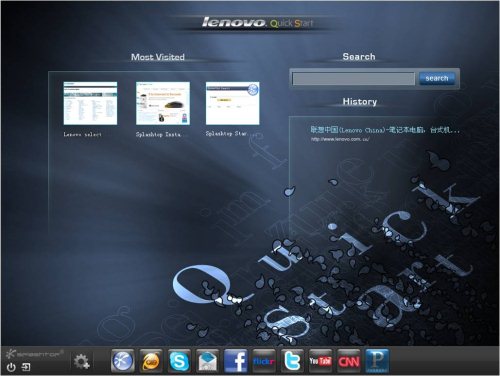
Task: Open the Splashtop web browser icon
Action: click(x=123, y=361)
